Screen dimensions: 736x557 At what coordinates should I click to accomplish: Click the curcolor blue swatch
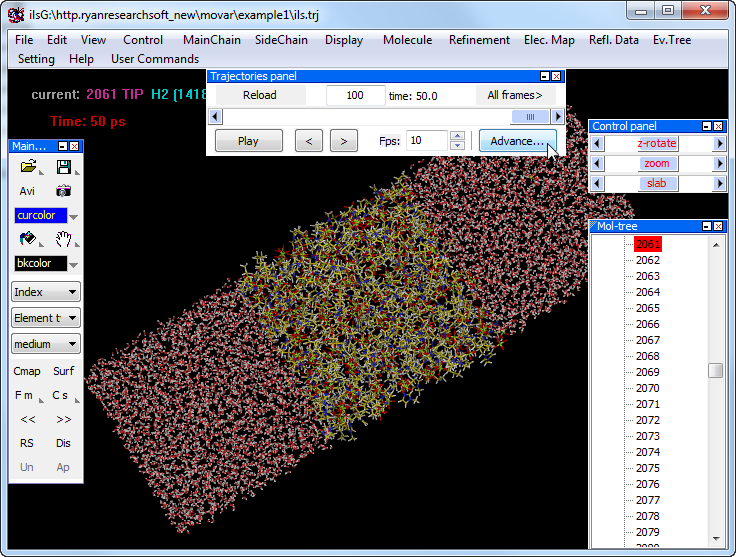[x=41, y=215]
